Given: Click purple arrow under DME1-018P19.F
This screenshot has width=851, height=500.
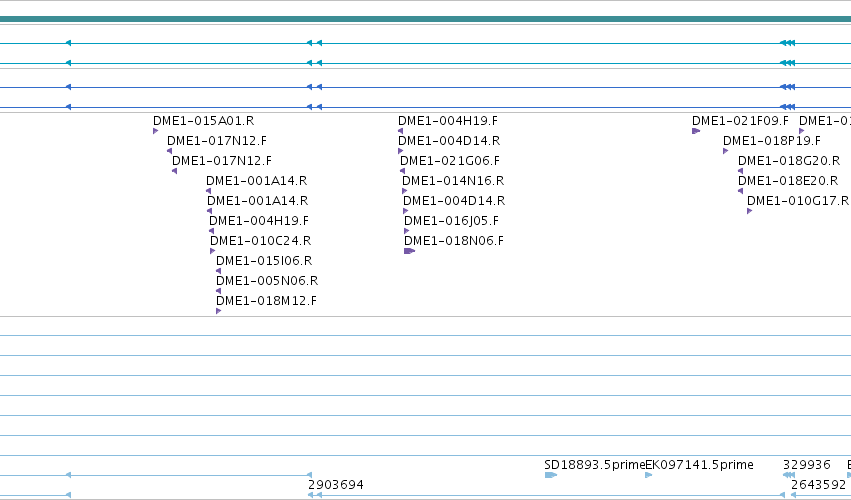Looking at the screenshot, I should 726,151.
